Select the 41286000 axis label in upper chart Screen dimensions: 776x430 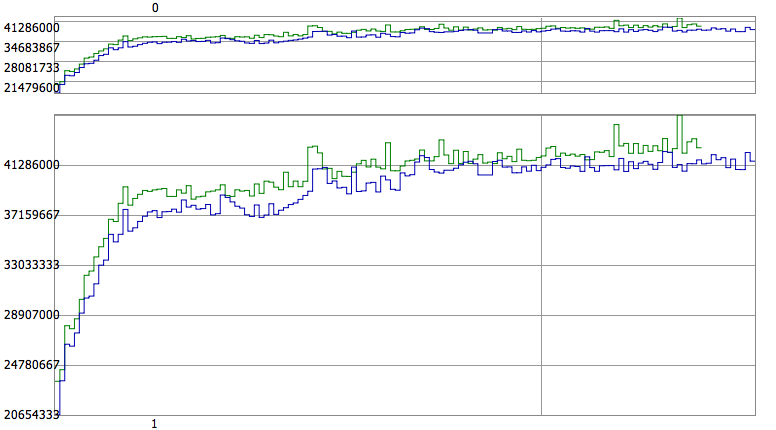[x=31, y=28]
